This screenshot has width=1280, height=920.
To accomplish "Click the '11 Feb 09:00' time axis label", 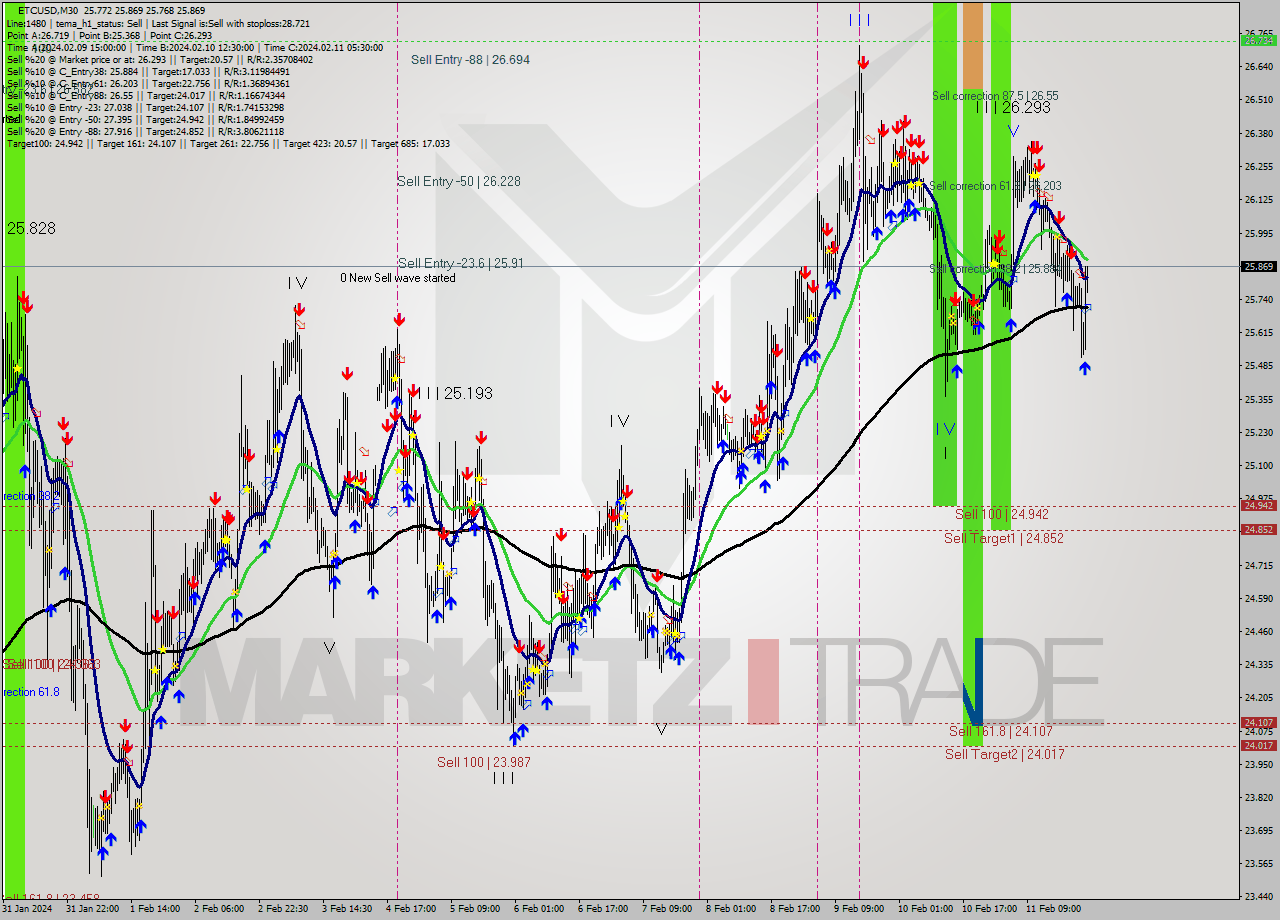I will coord(1053,909).
